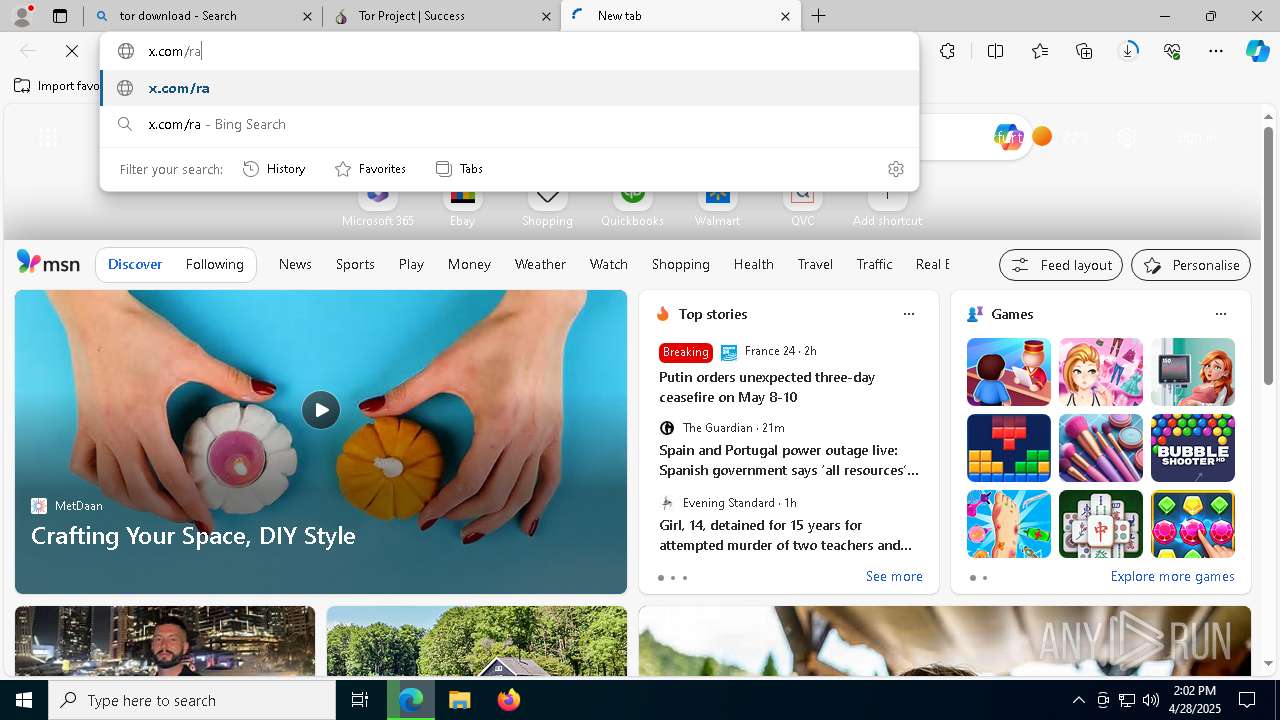The width and height of the screenshot is (1280, 720).
Task: Open Mahjong game thumbnail
Action: pyautogui.click(x=1101, y=524)
